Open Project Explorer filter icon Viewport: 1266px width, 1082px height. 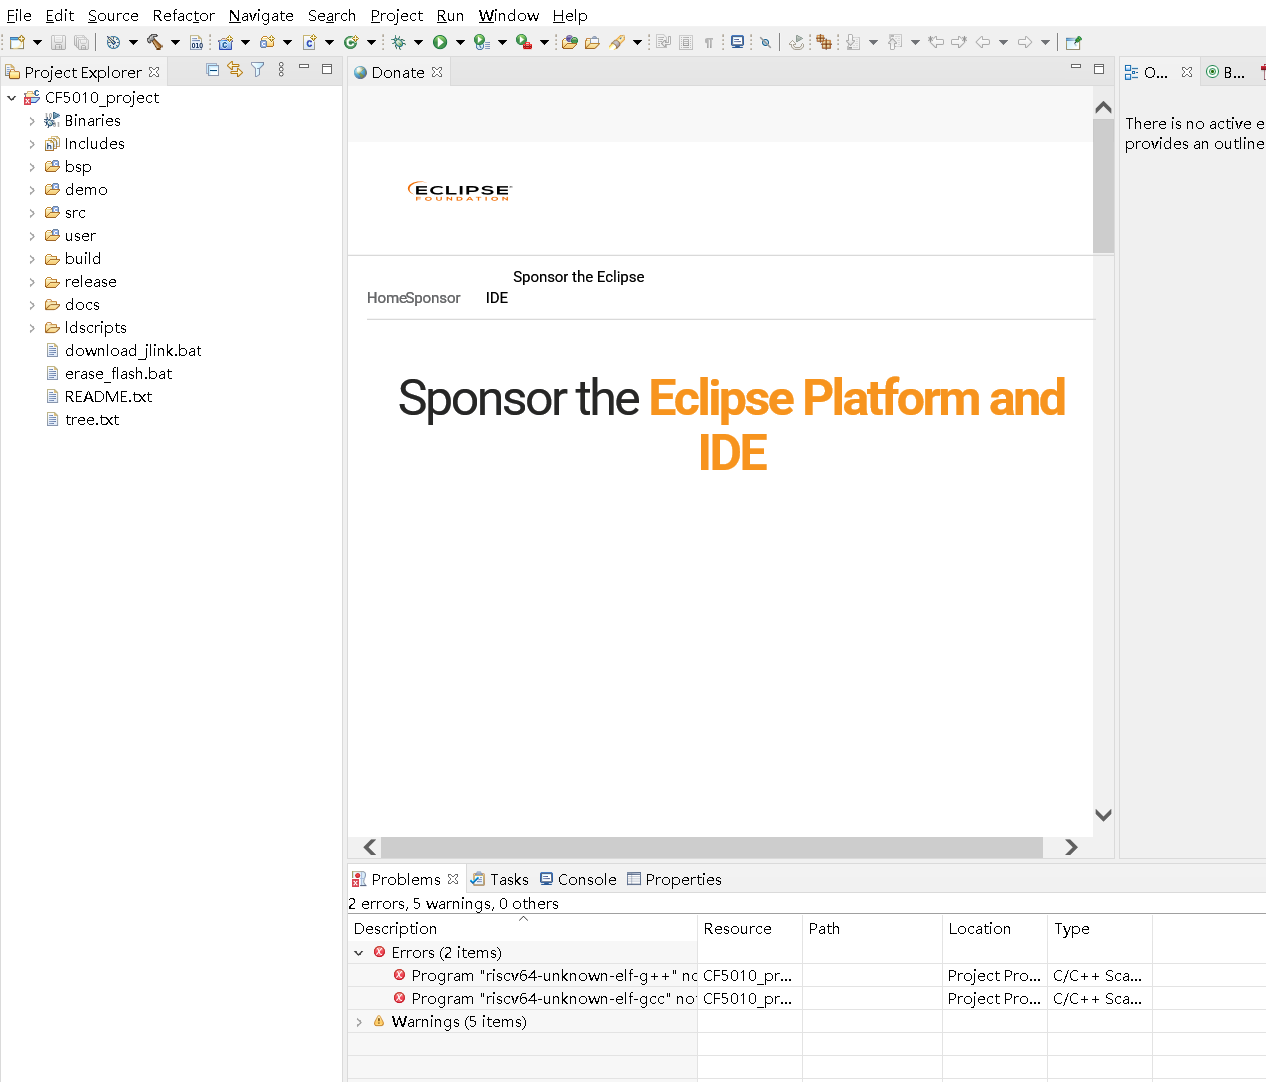[257, 70]
